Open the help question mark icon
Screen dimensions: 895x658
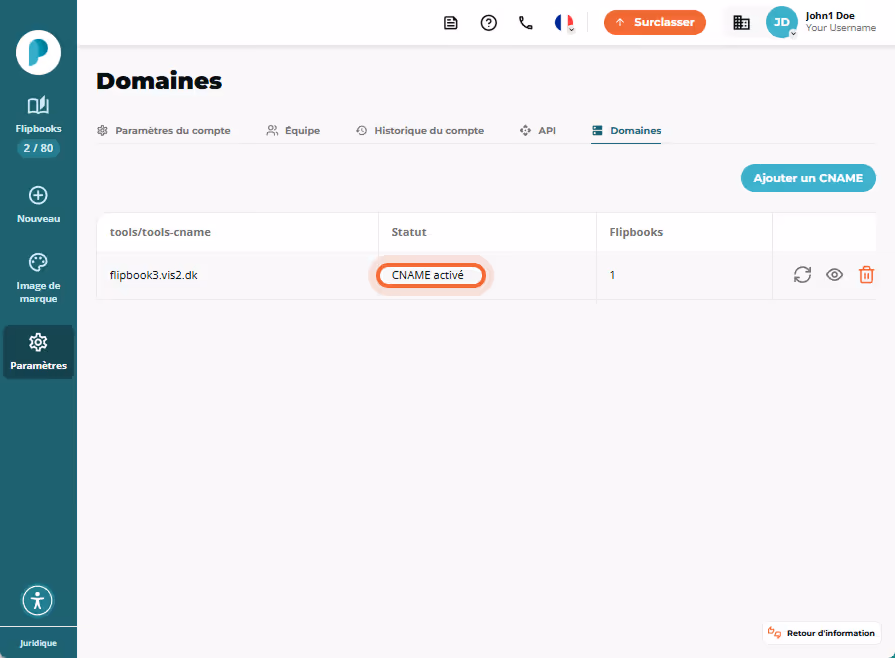point(489,23)
